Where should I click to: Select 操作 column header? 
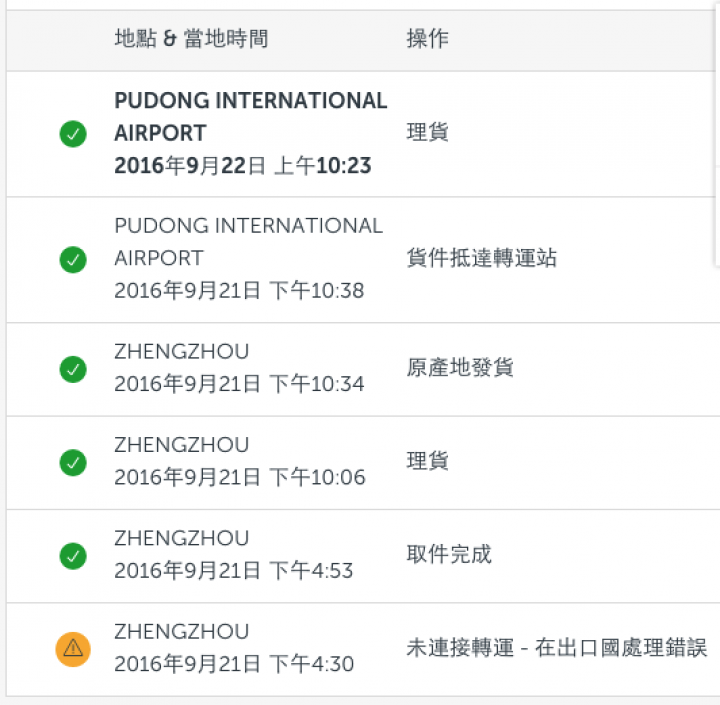428,39
